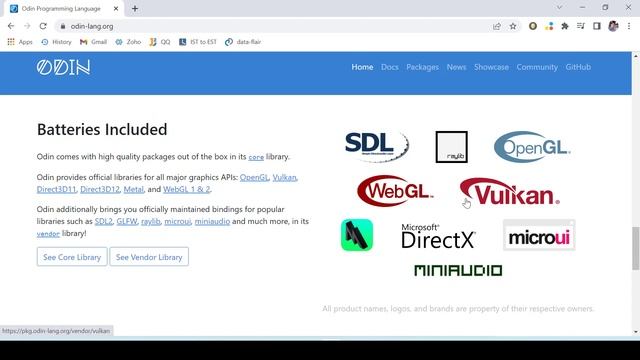This screenshot has height=360, width=640.
Task: Open the Showcase nav item
Action: tap(491, 67)
